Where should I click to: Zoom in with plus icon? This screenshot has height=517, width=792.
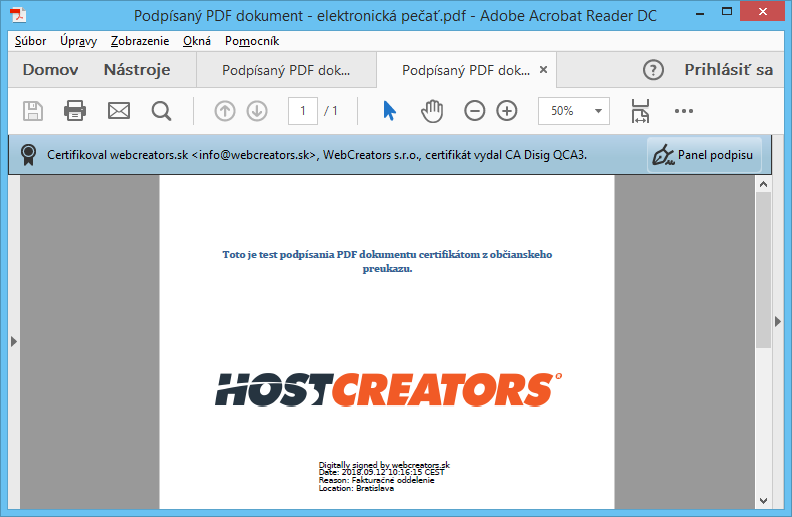tap(507, 111)
